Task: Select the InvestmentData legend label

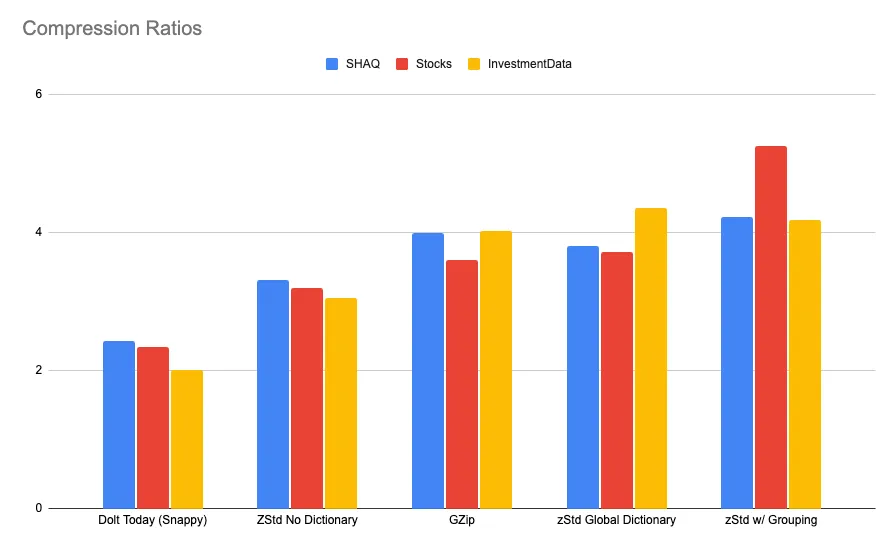Action: (529, 64)
